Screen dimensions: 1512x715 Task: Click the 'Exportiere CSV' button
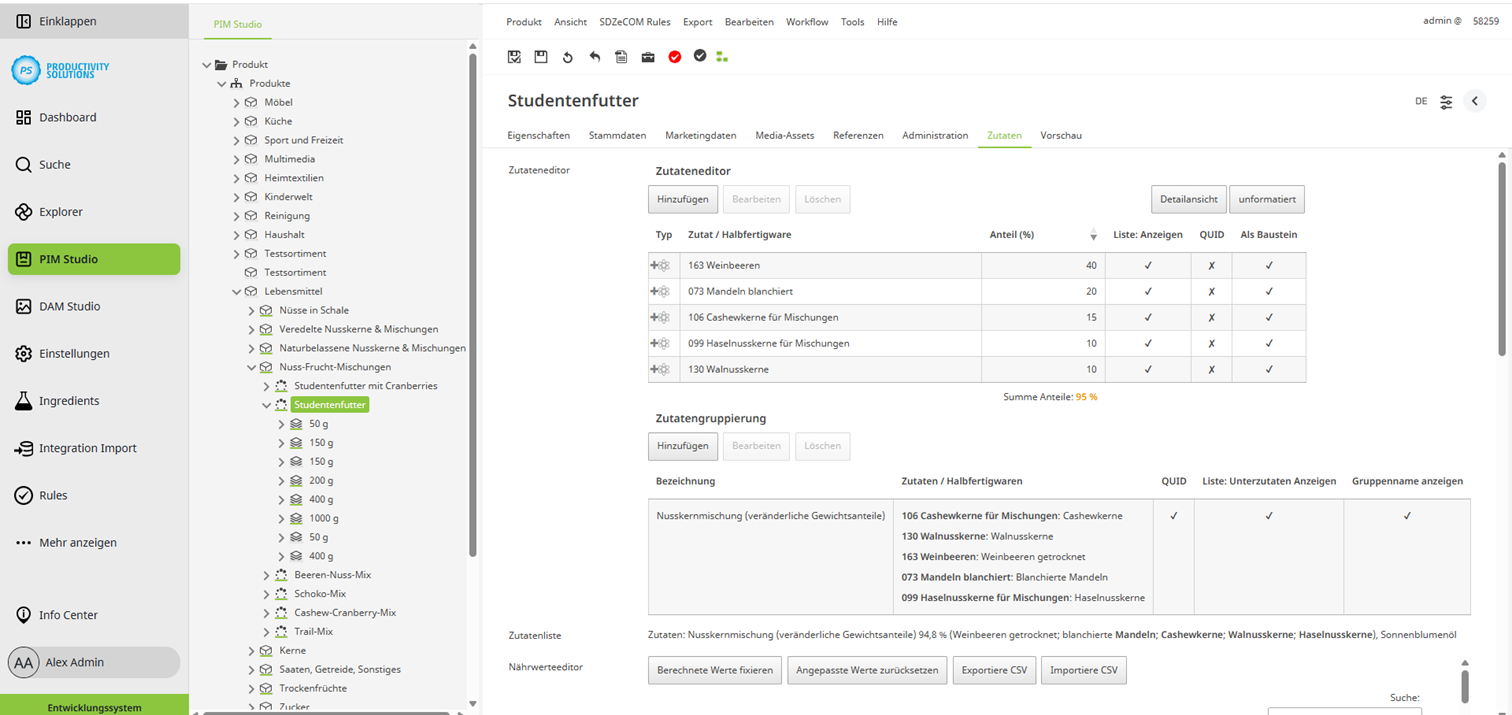pyautogui.click(x=994, y=670)
